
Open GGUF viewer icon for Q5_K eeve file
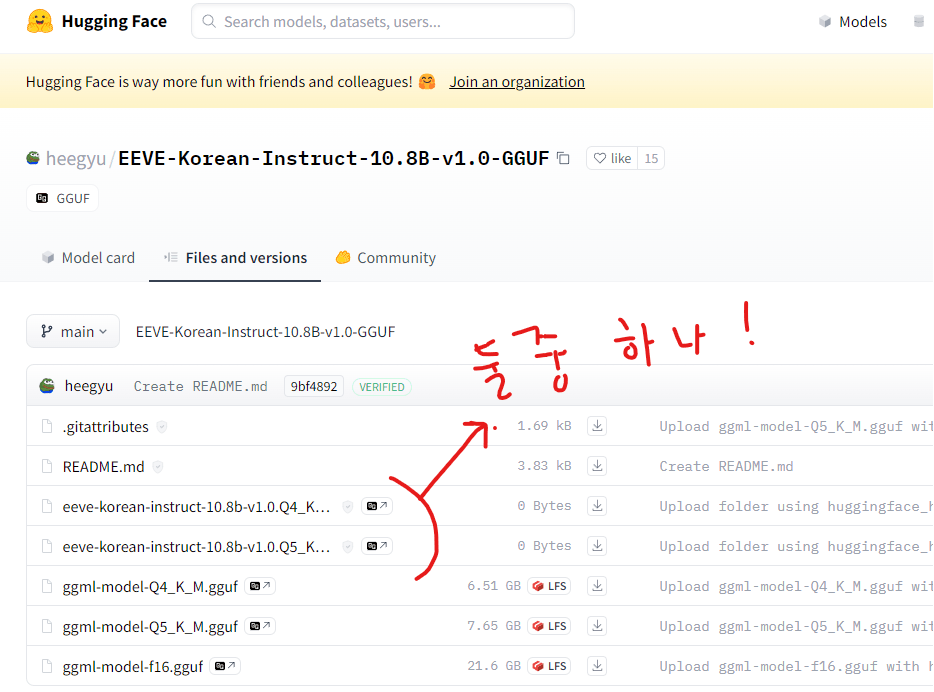tap(377, 546)
